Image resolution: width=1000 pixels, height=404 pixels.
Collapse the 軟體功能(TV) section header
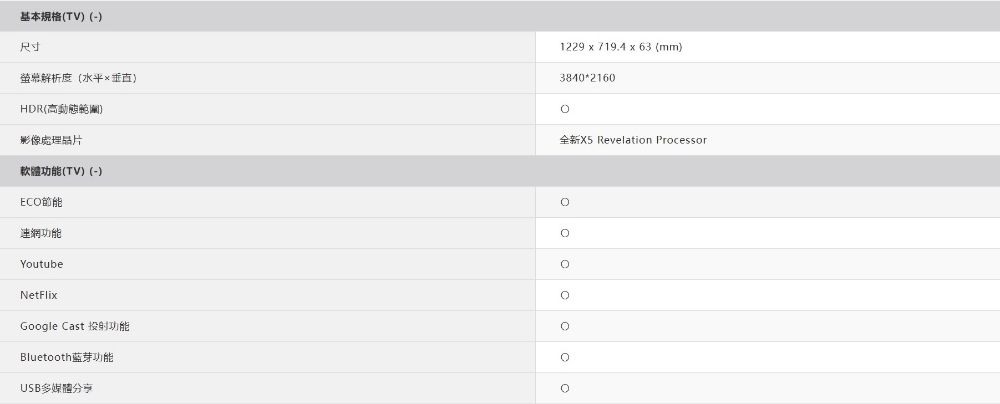coord(97,171)
